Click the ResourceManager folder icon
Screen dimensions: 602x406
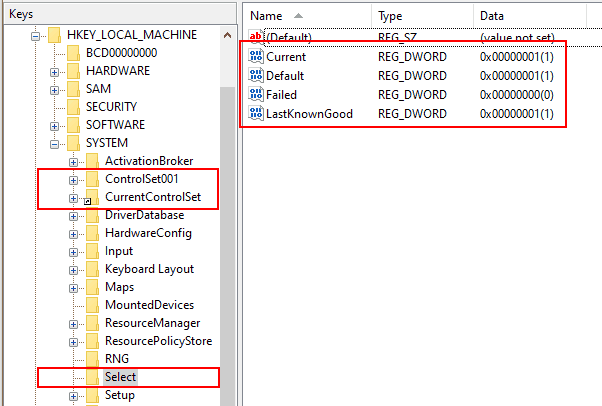click(93, 323)
